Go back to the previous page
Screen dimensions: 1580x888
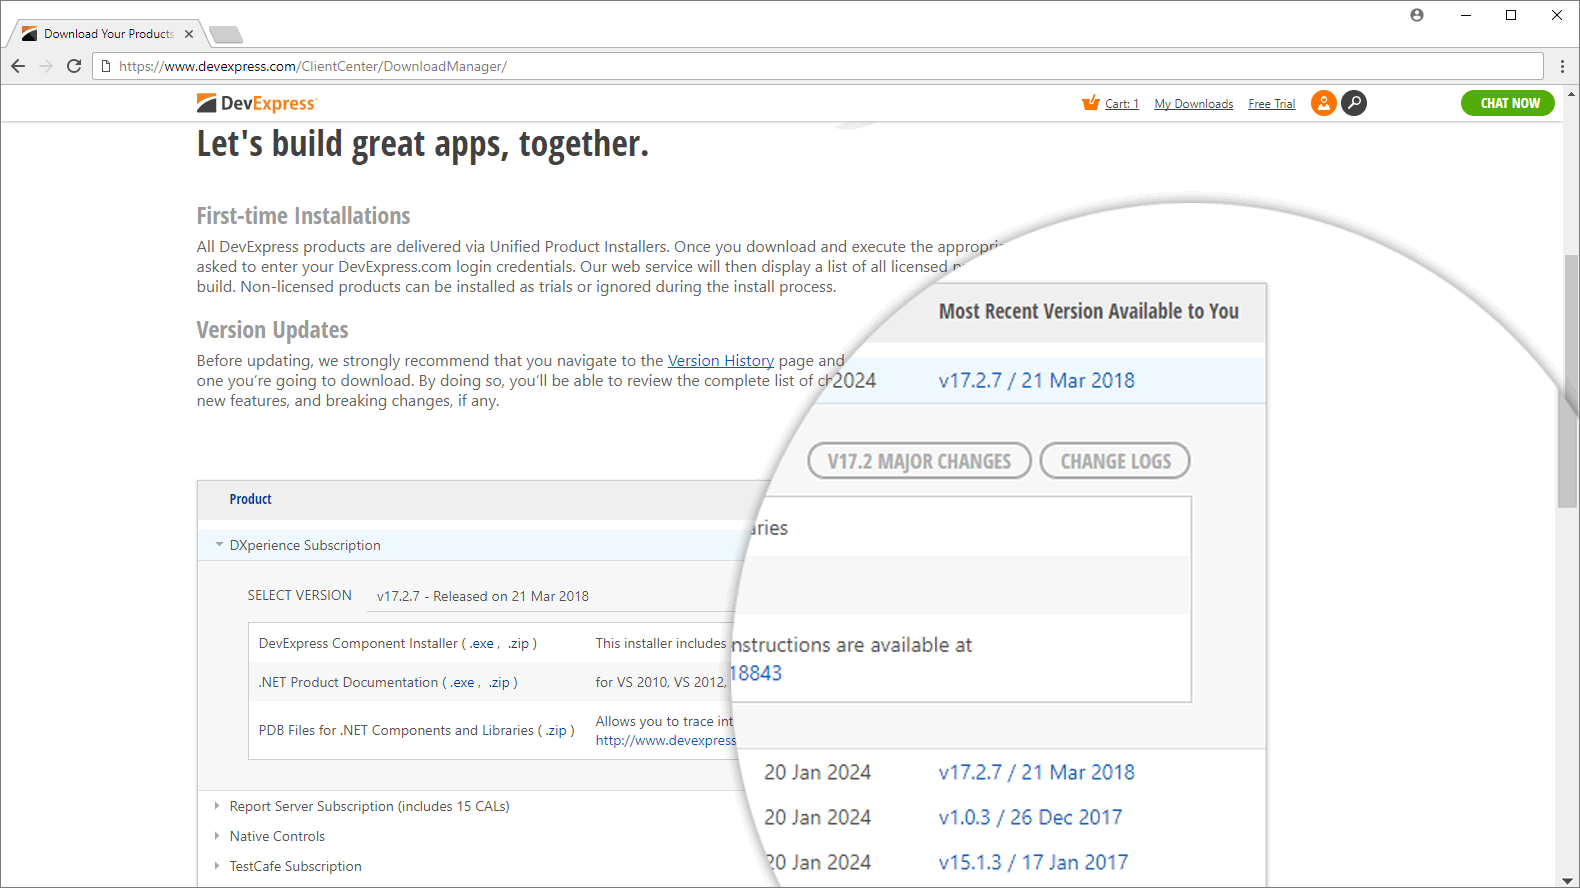(x=18, y=66)
